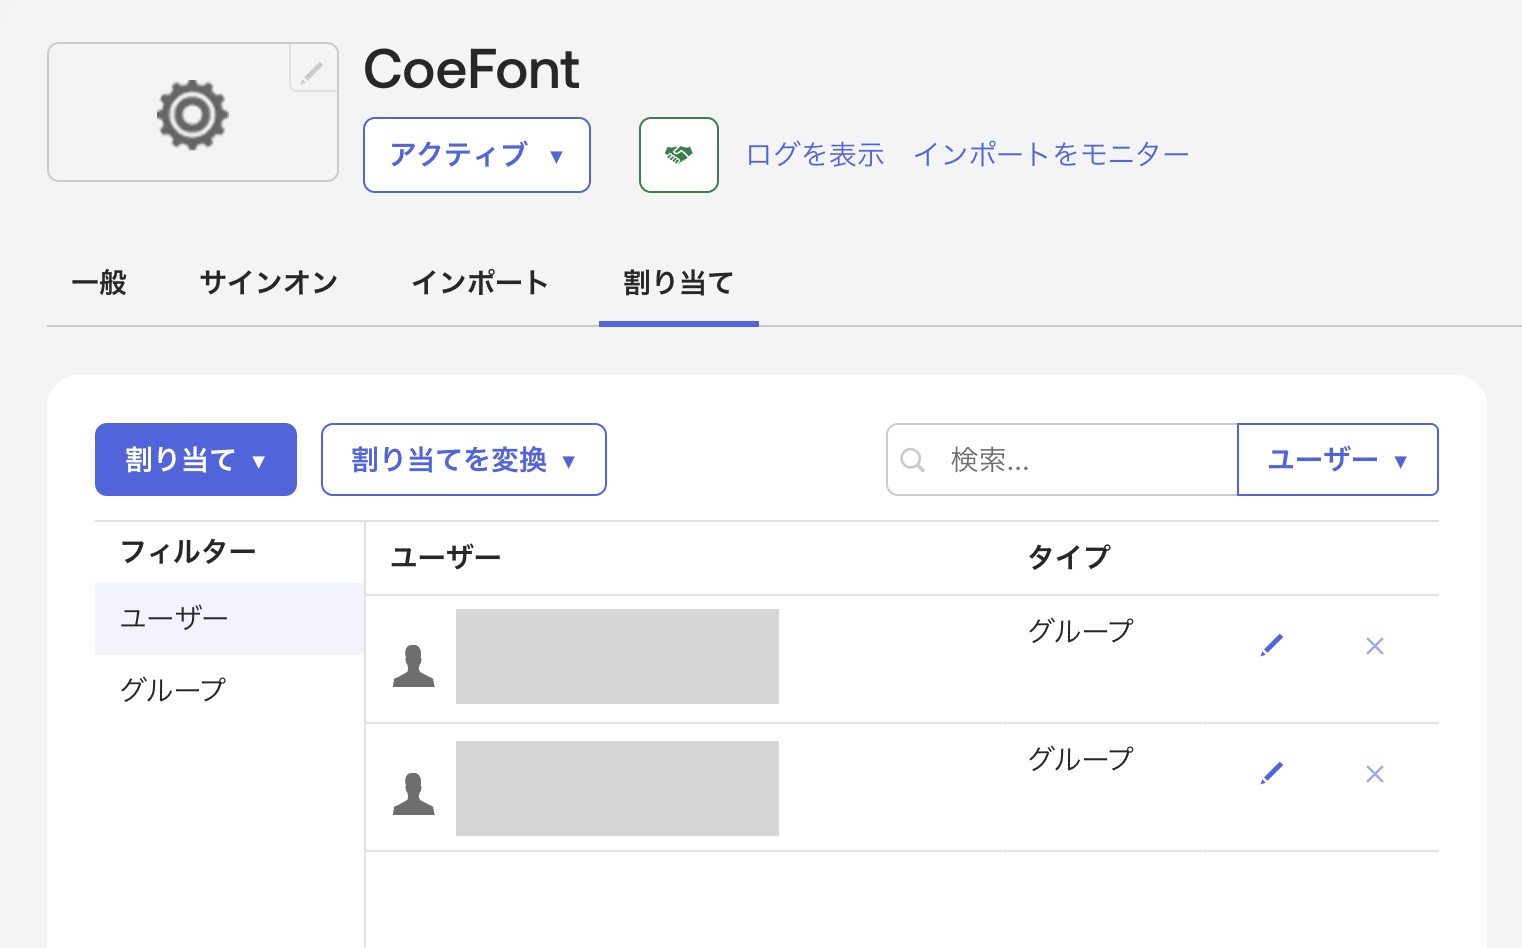The width and height of the screenshot is (1522, 948).
Task: Select the グループ filter in sidebar
Action: pos(229,690)
